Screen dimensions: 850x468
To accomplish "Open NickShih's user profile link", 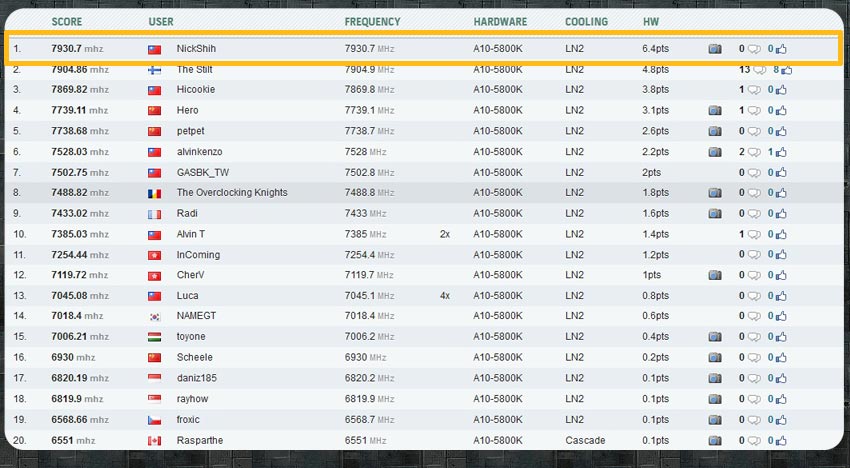I will coord(196,48).
